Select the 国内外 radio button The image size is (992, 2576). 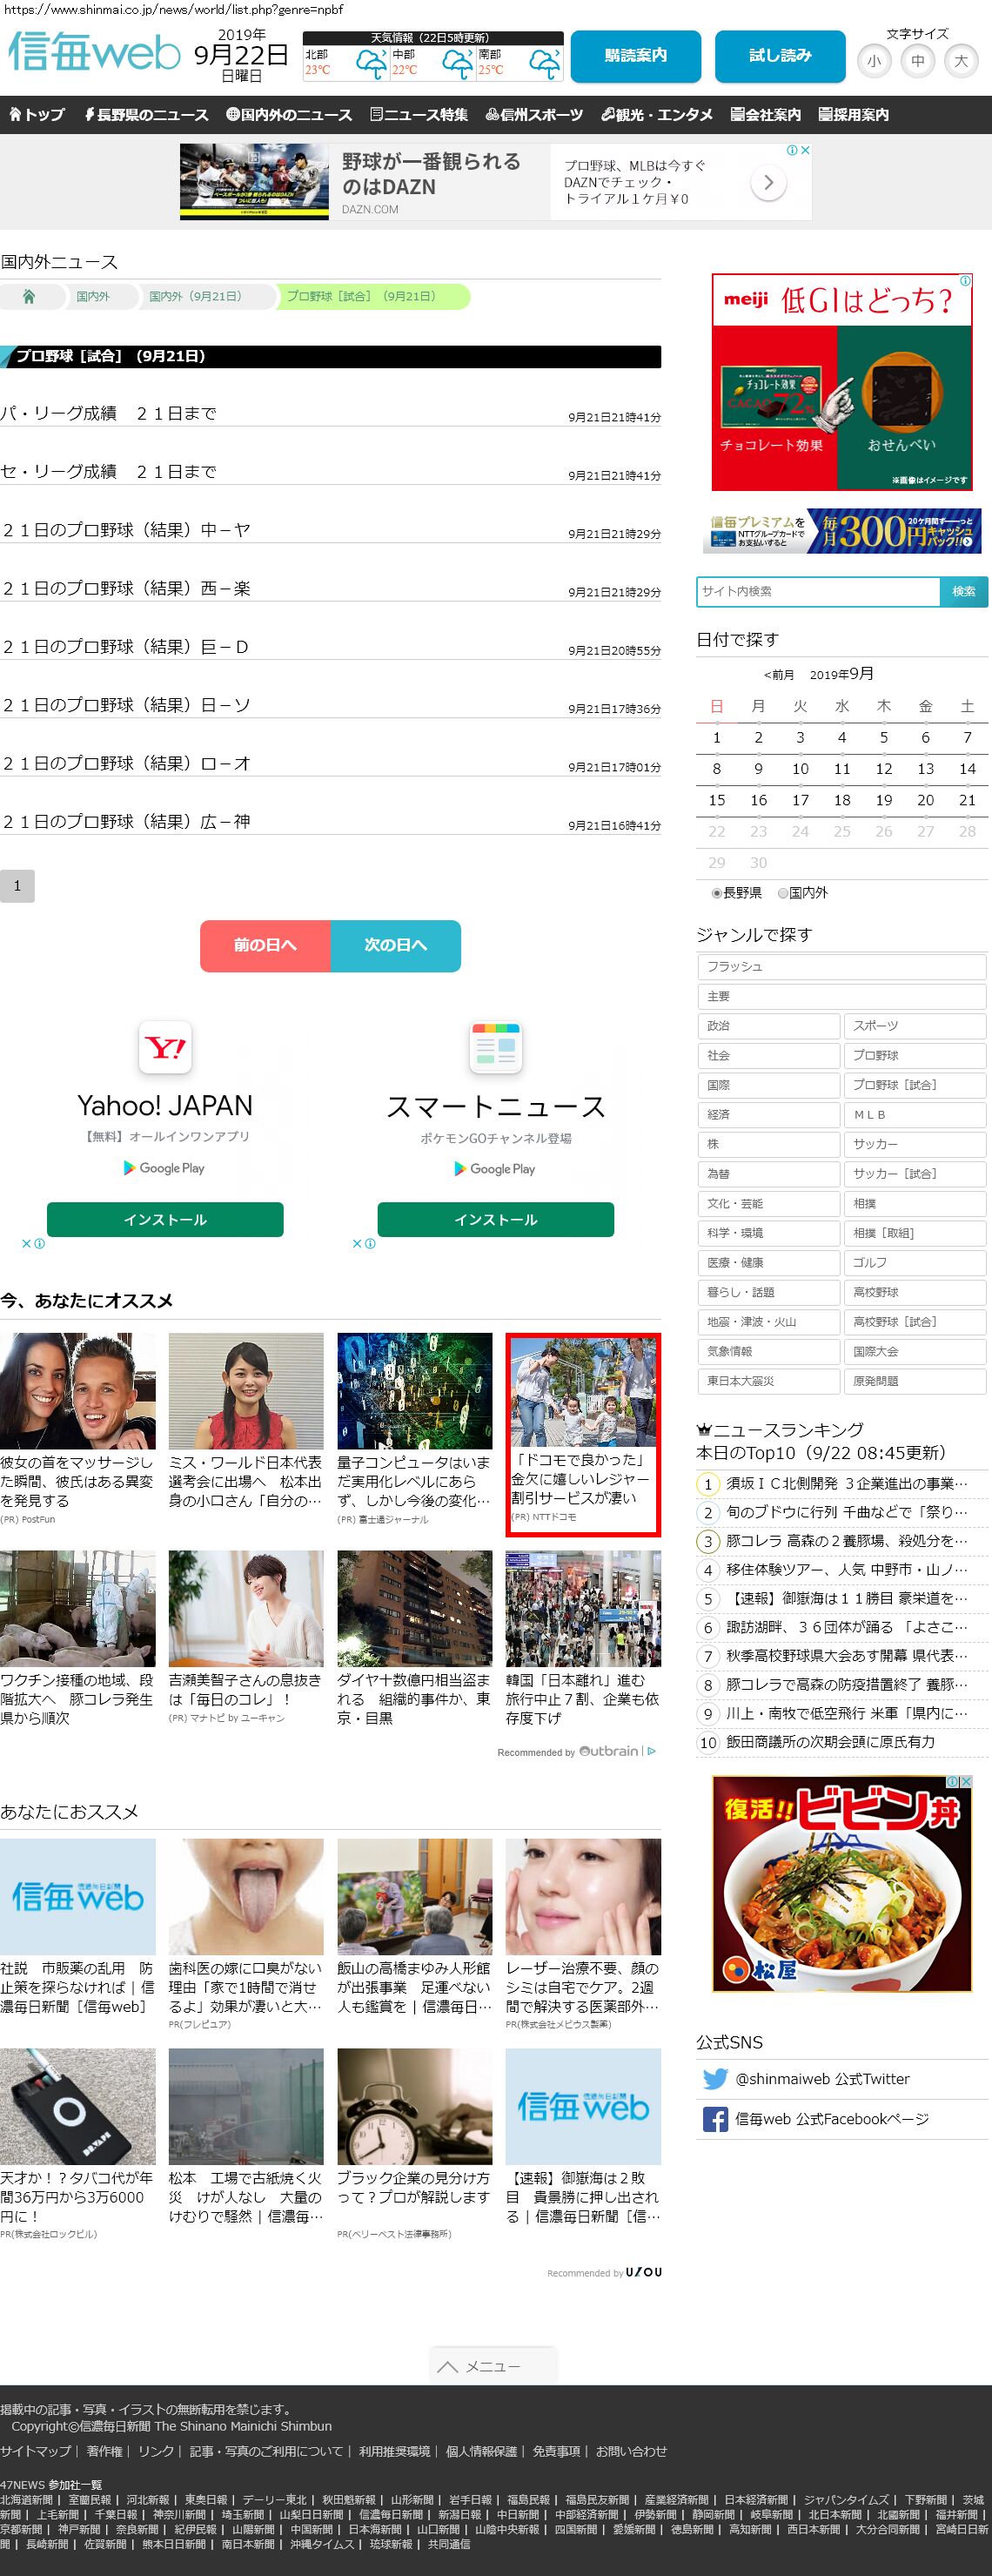point(783,893)
